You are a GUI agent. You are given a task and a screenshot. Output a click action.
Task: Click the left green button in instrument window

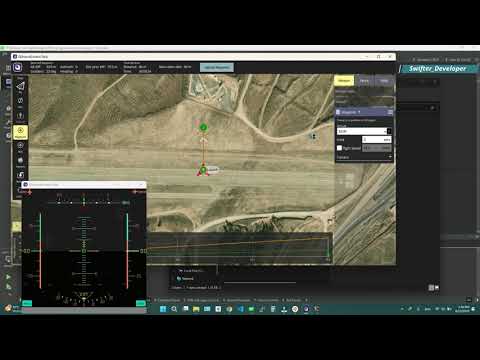(27, 303)
